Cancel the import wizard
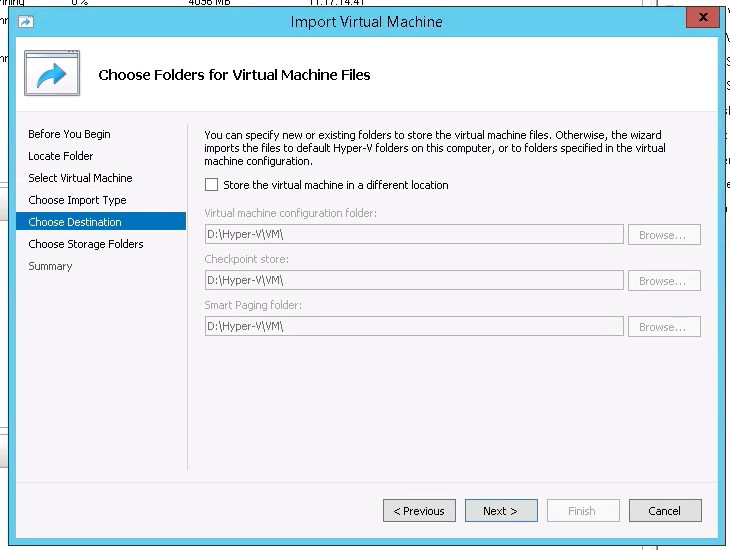Viewport: 730px width, 550px height. click(665, 511)
